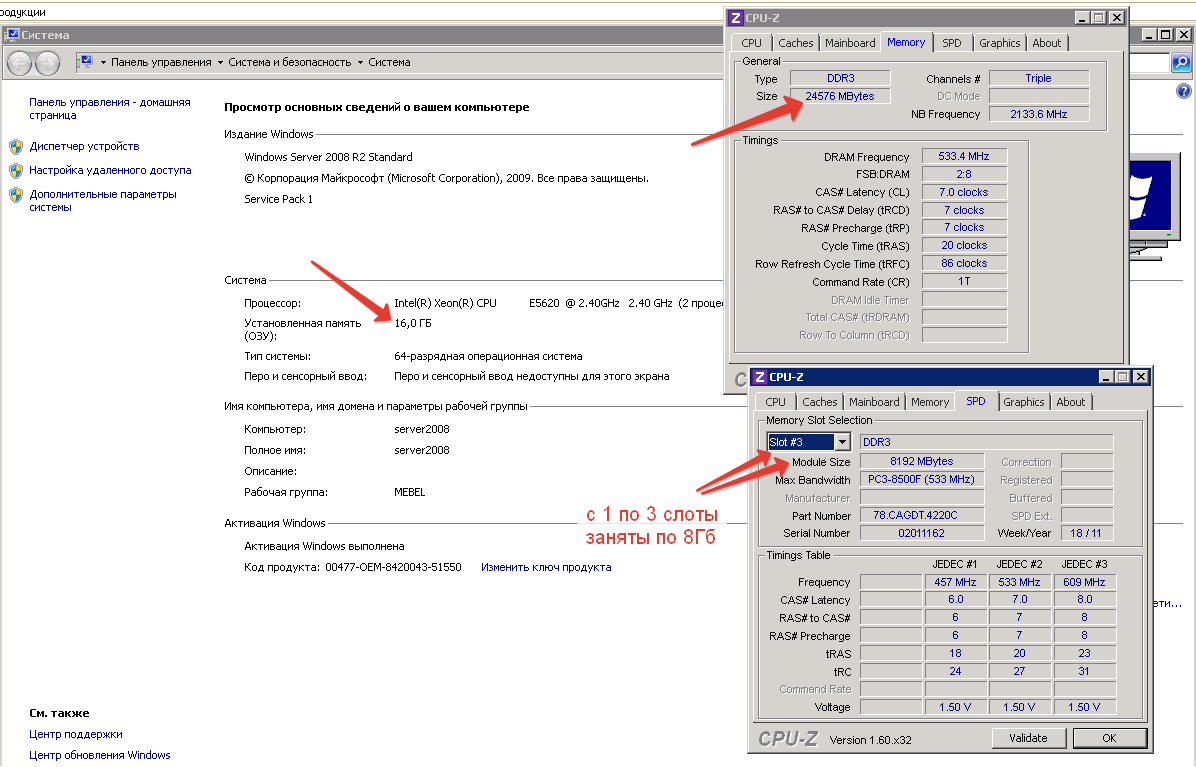The width and height of the screenshot is (1196, 767).
Task: Click the JEDEC #2 frequency value 533 MHz
Action: [x=1020, y=582]
